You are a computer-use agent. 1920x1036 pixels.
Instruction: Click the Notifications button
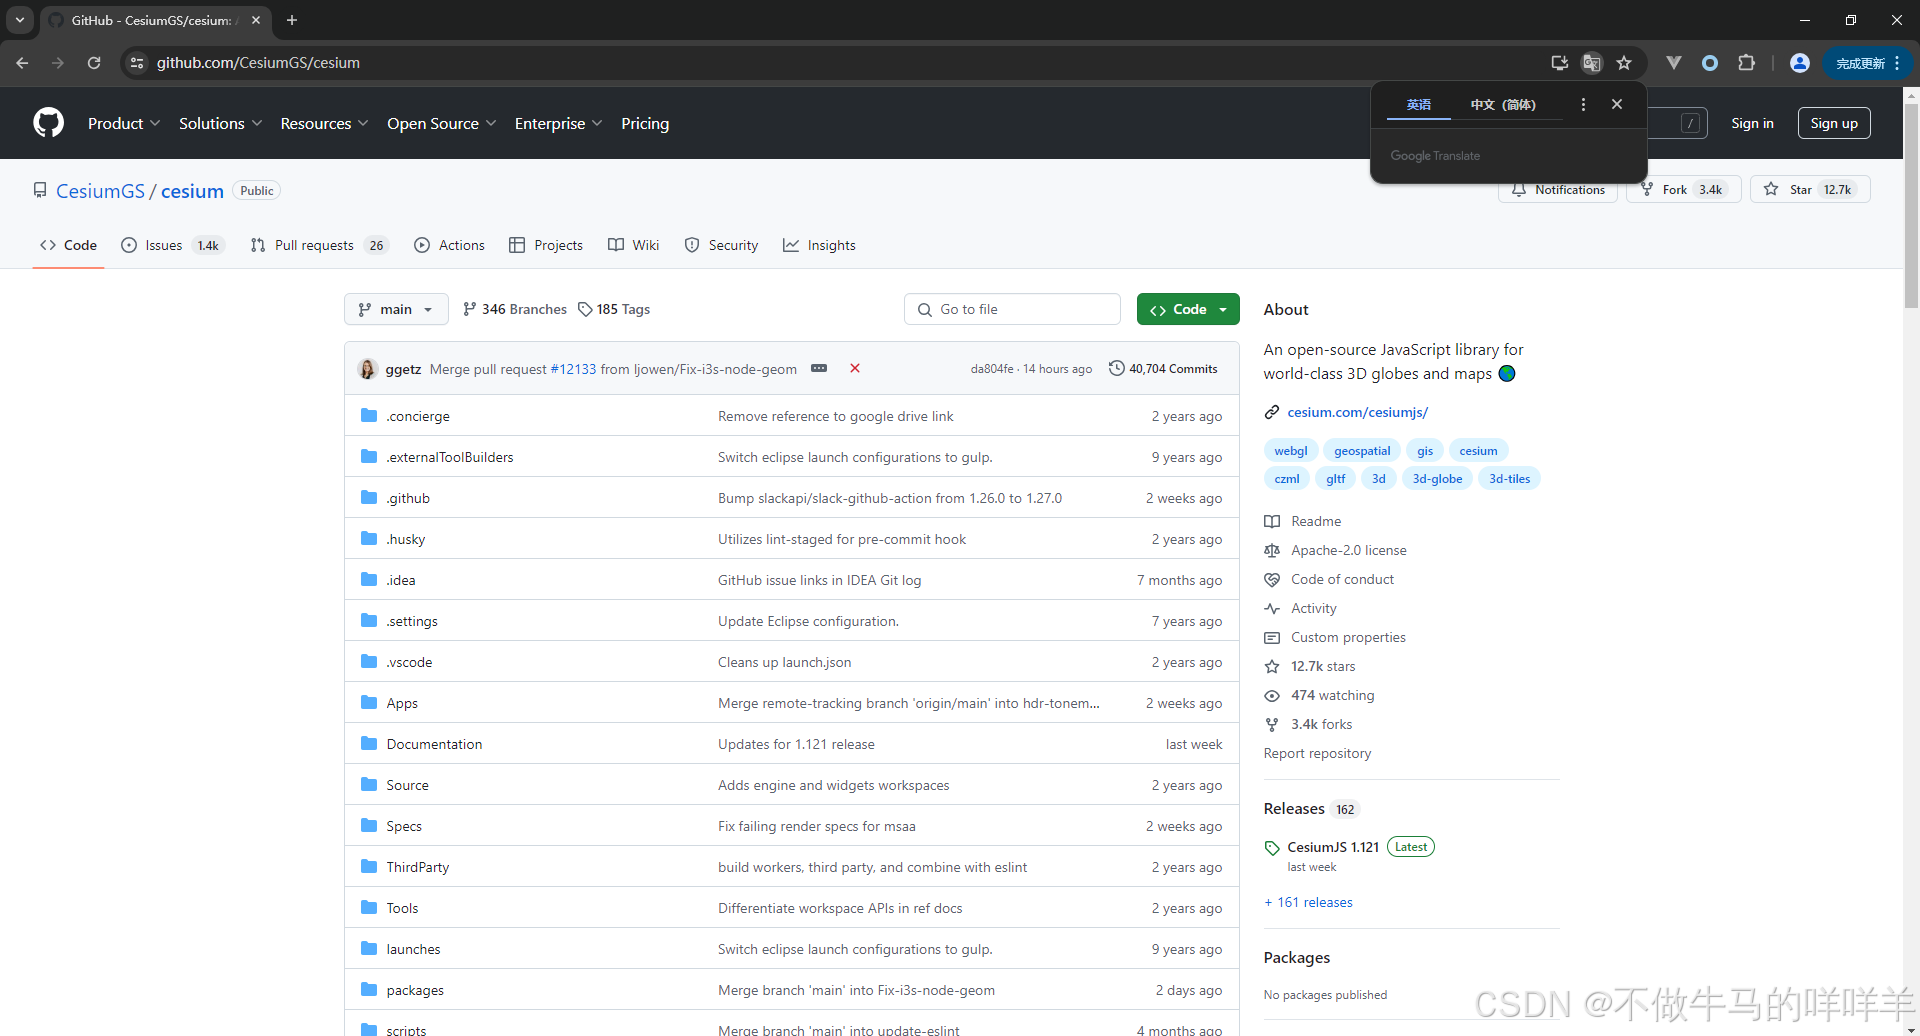pyautogui.click(x=1558, y=189)
